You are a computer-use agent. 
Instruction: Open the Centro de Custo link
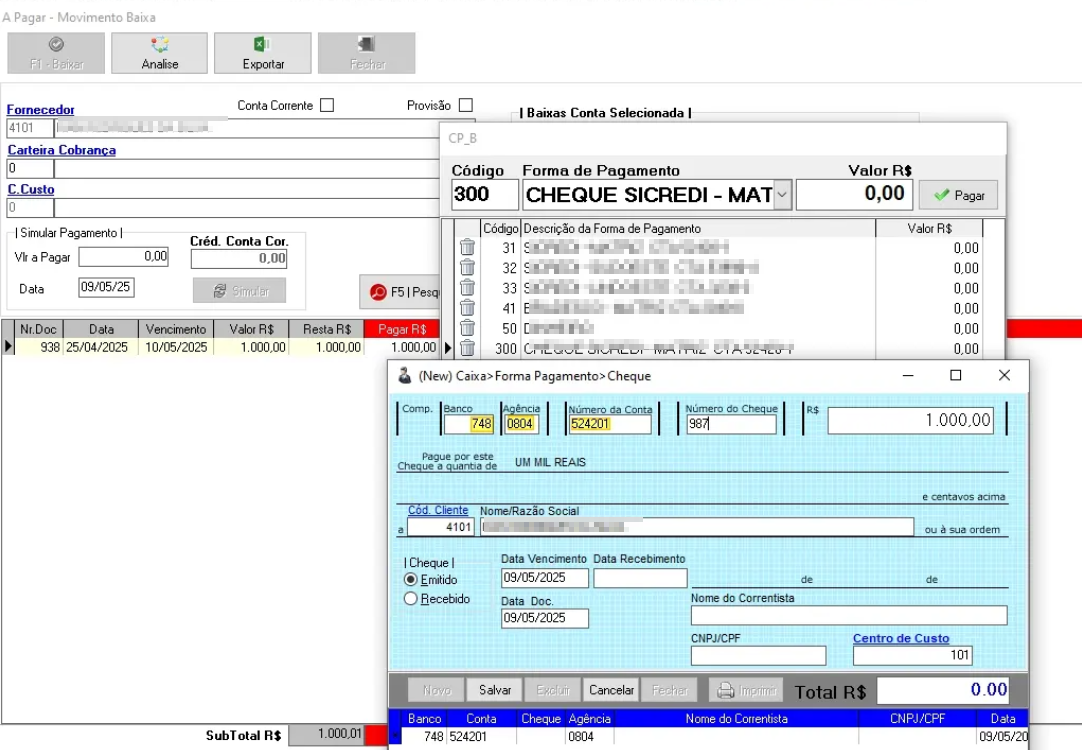[x=901, y=638]
